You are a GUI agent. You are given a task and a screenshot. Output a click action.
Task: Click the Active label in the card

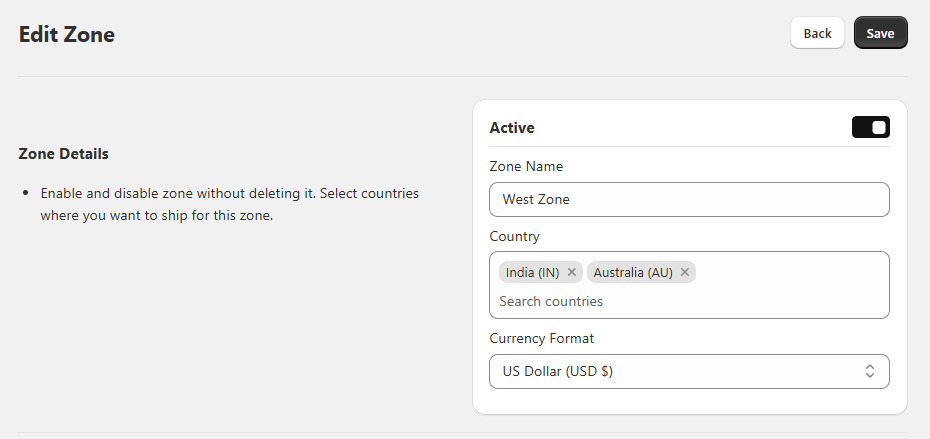pyautogui.click(x=512, y=128)
